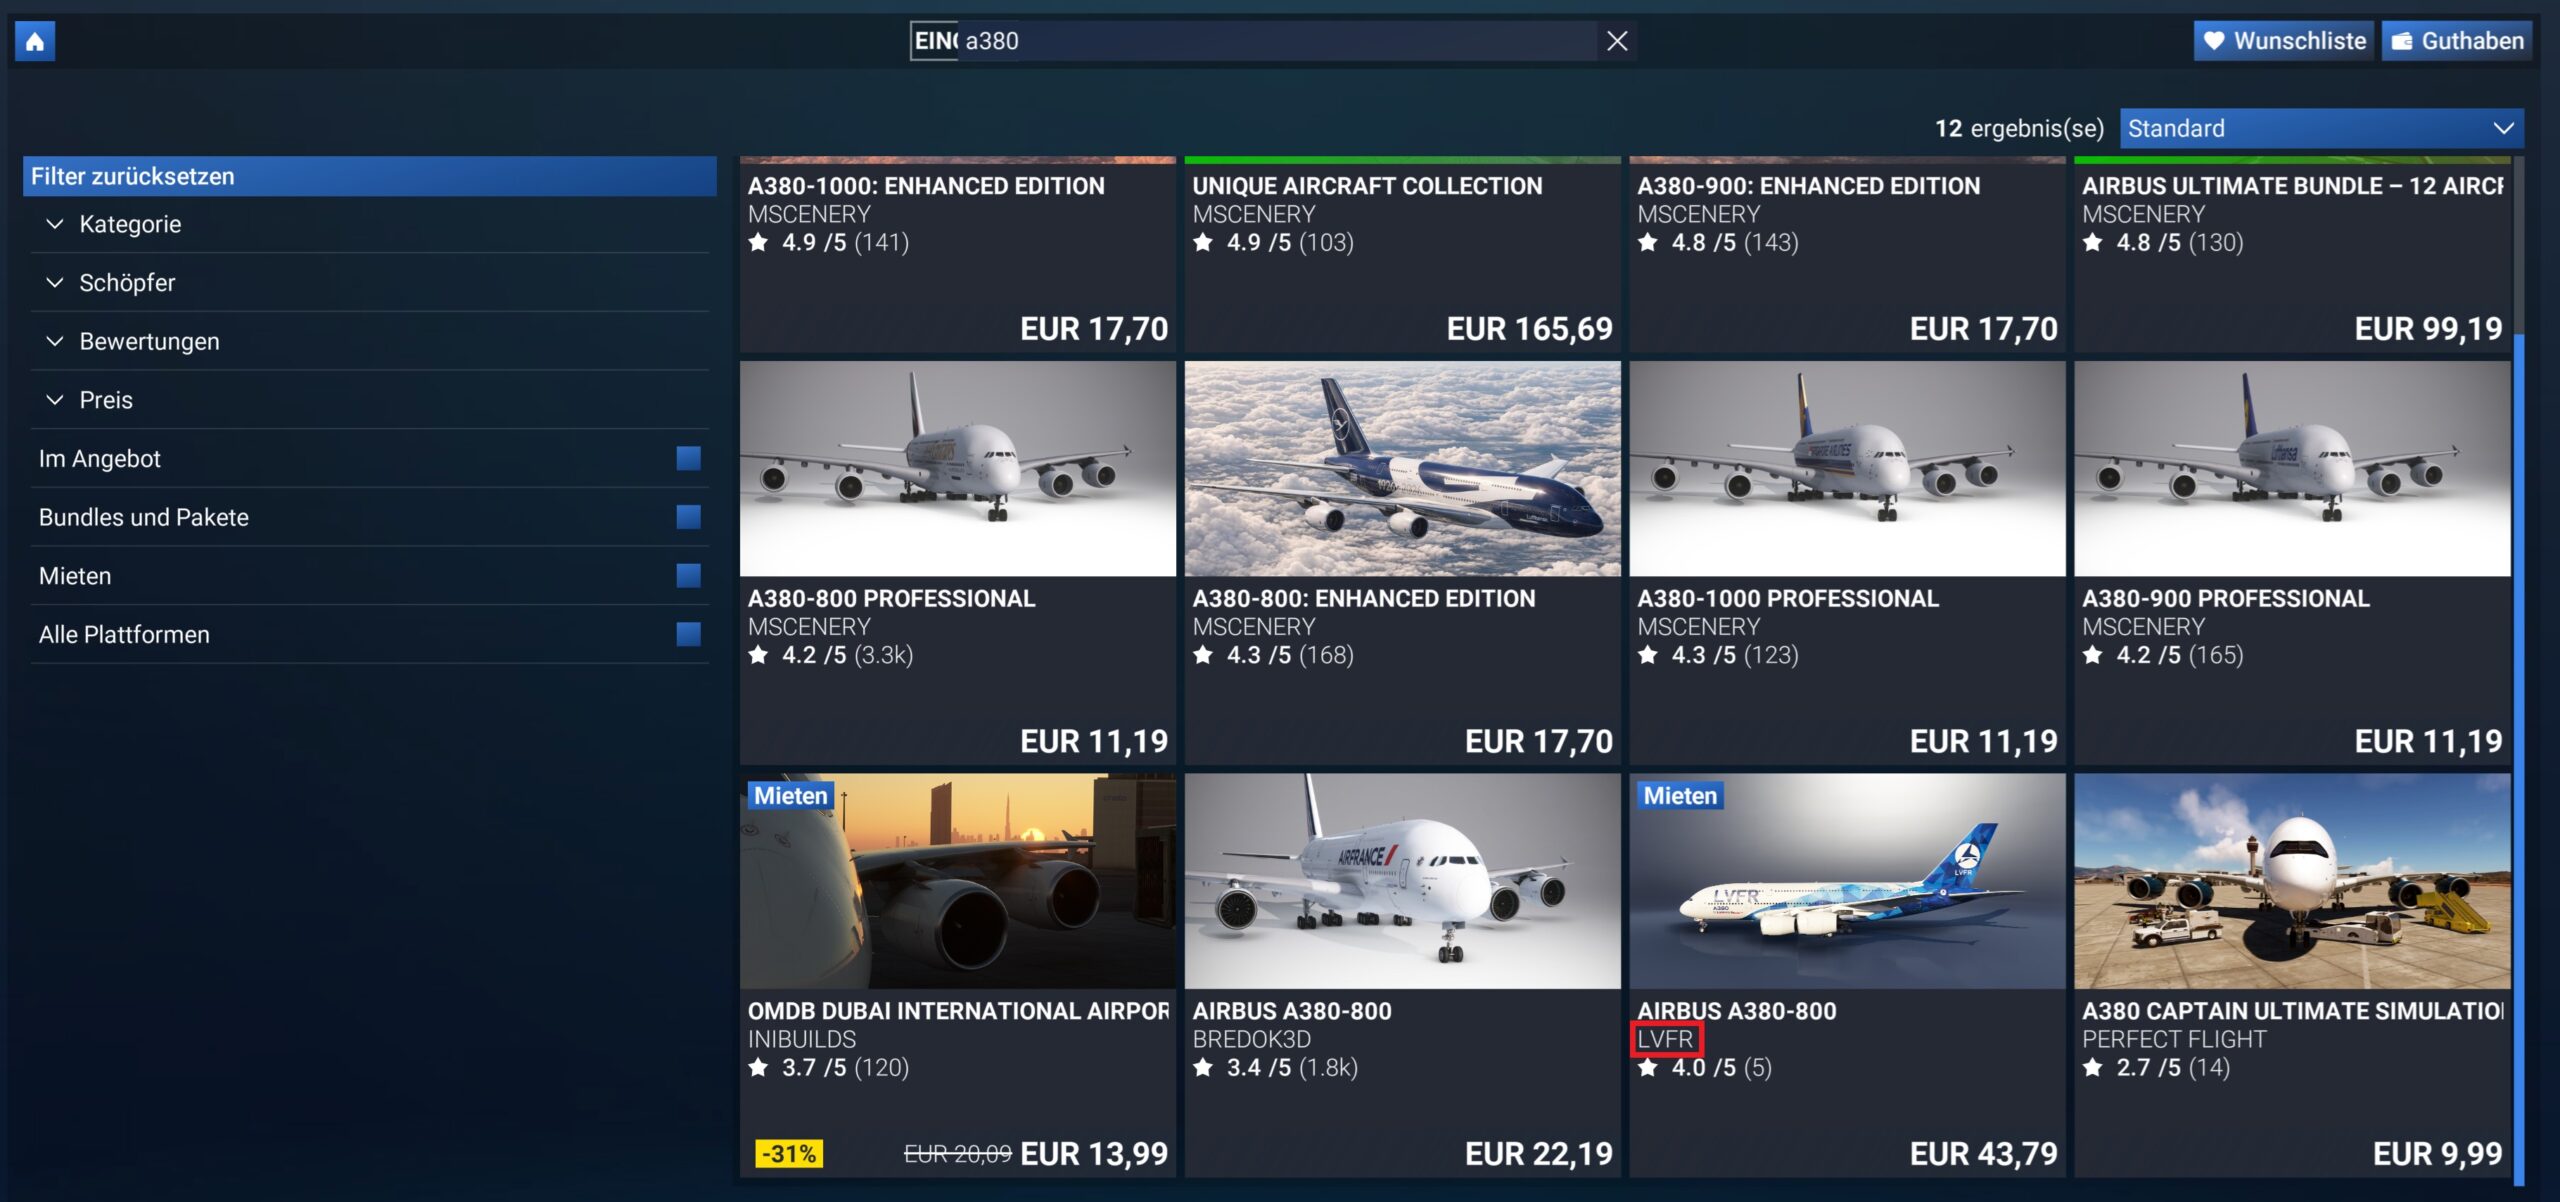Click the LVFR creator name

click(x=1665, y=1039)
